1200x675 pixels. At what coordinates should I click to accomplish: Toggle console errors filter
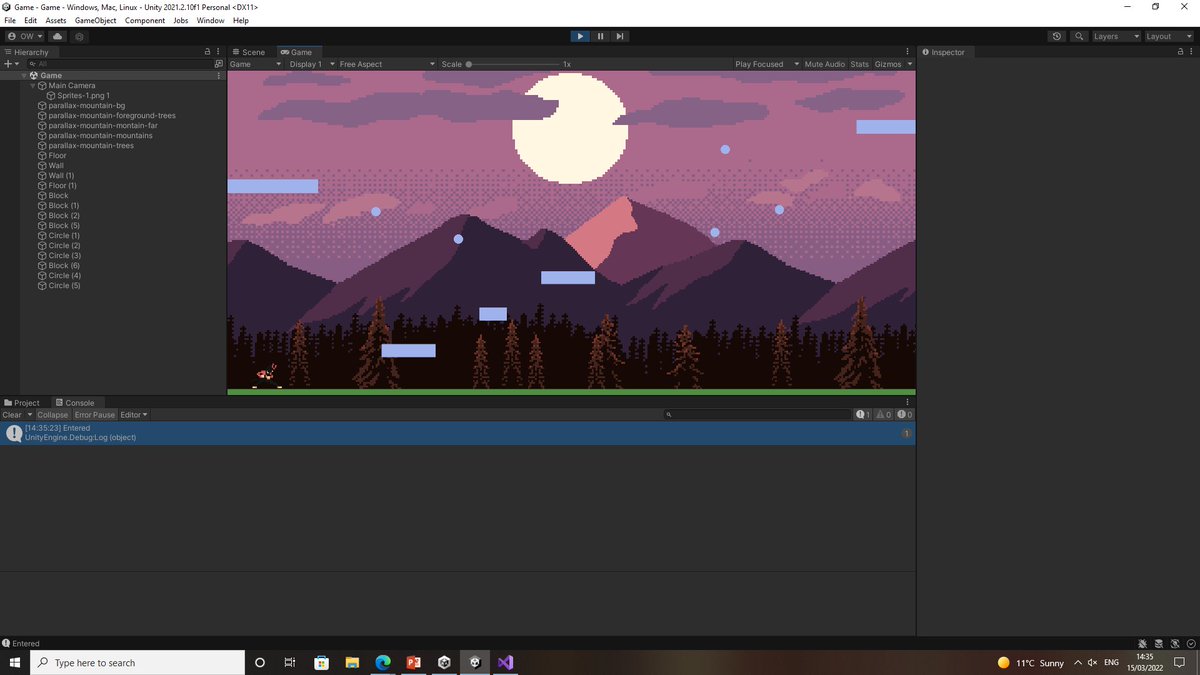pyautogui.click(x=905, y=415)
